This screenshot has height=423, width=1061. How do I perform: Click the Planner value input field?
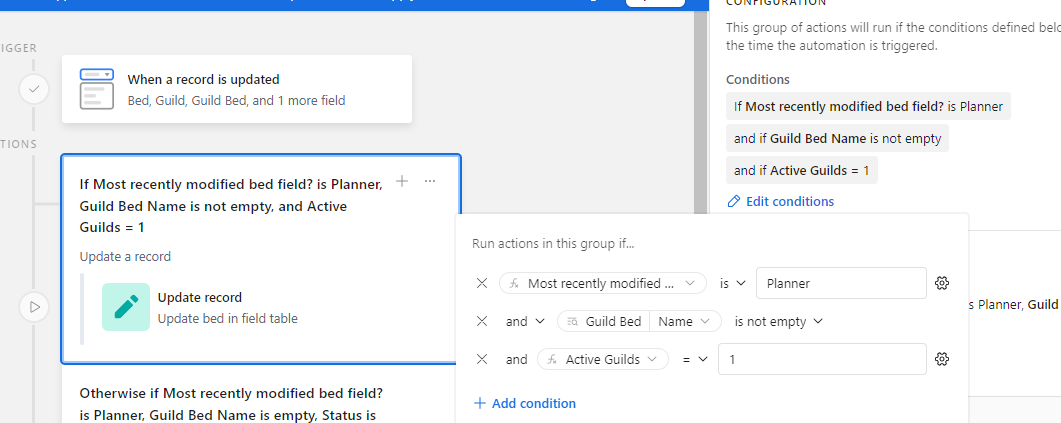click(x=841, y=284)
